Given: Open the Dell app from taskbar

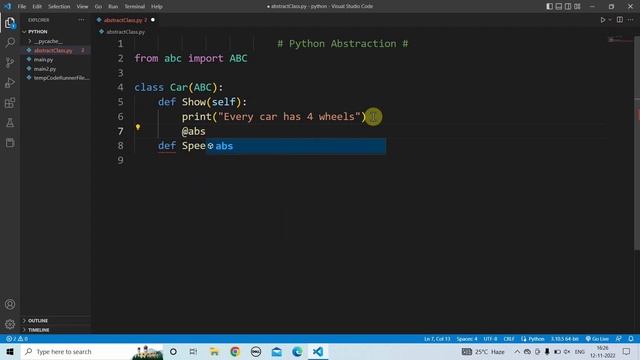Looking at the screenshot, I should click(256, 351).
